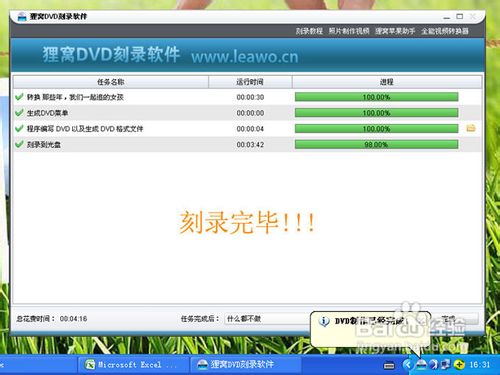Click the run time 00:00:04
Image resolution: width=500 pixels, height=375 pixels.
pyautogui.click(x=250, y=129)
